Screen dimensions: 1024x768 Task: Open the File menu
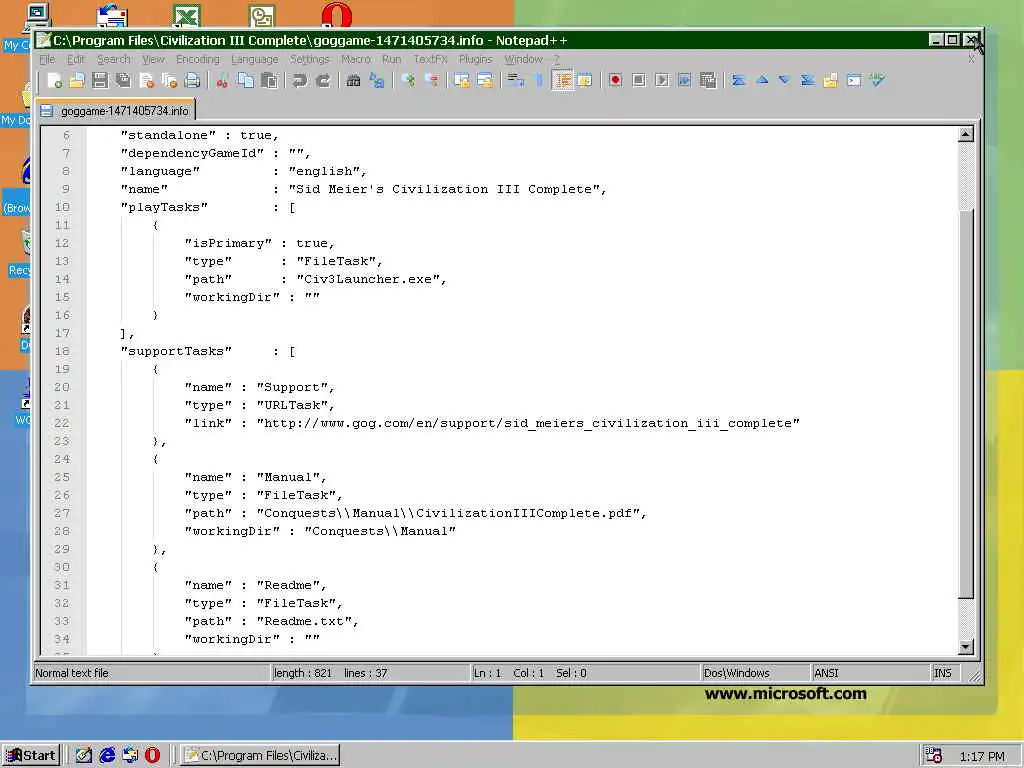click(x=47, y=59)
